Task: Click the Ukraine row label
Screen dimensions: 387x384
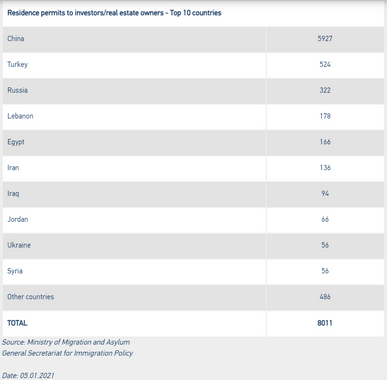Action: point(19,245)
